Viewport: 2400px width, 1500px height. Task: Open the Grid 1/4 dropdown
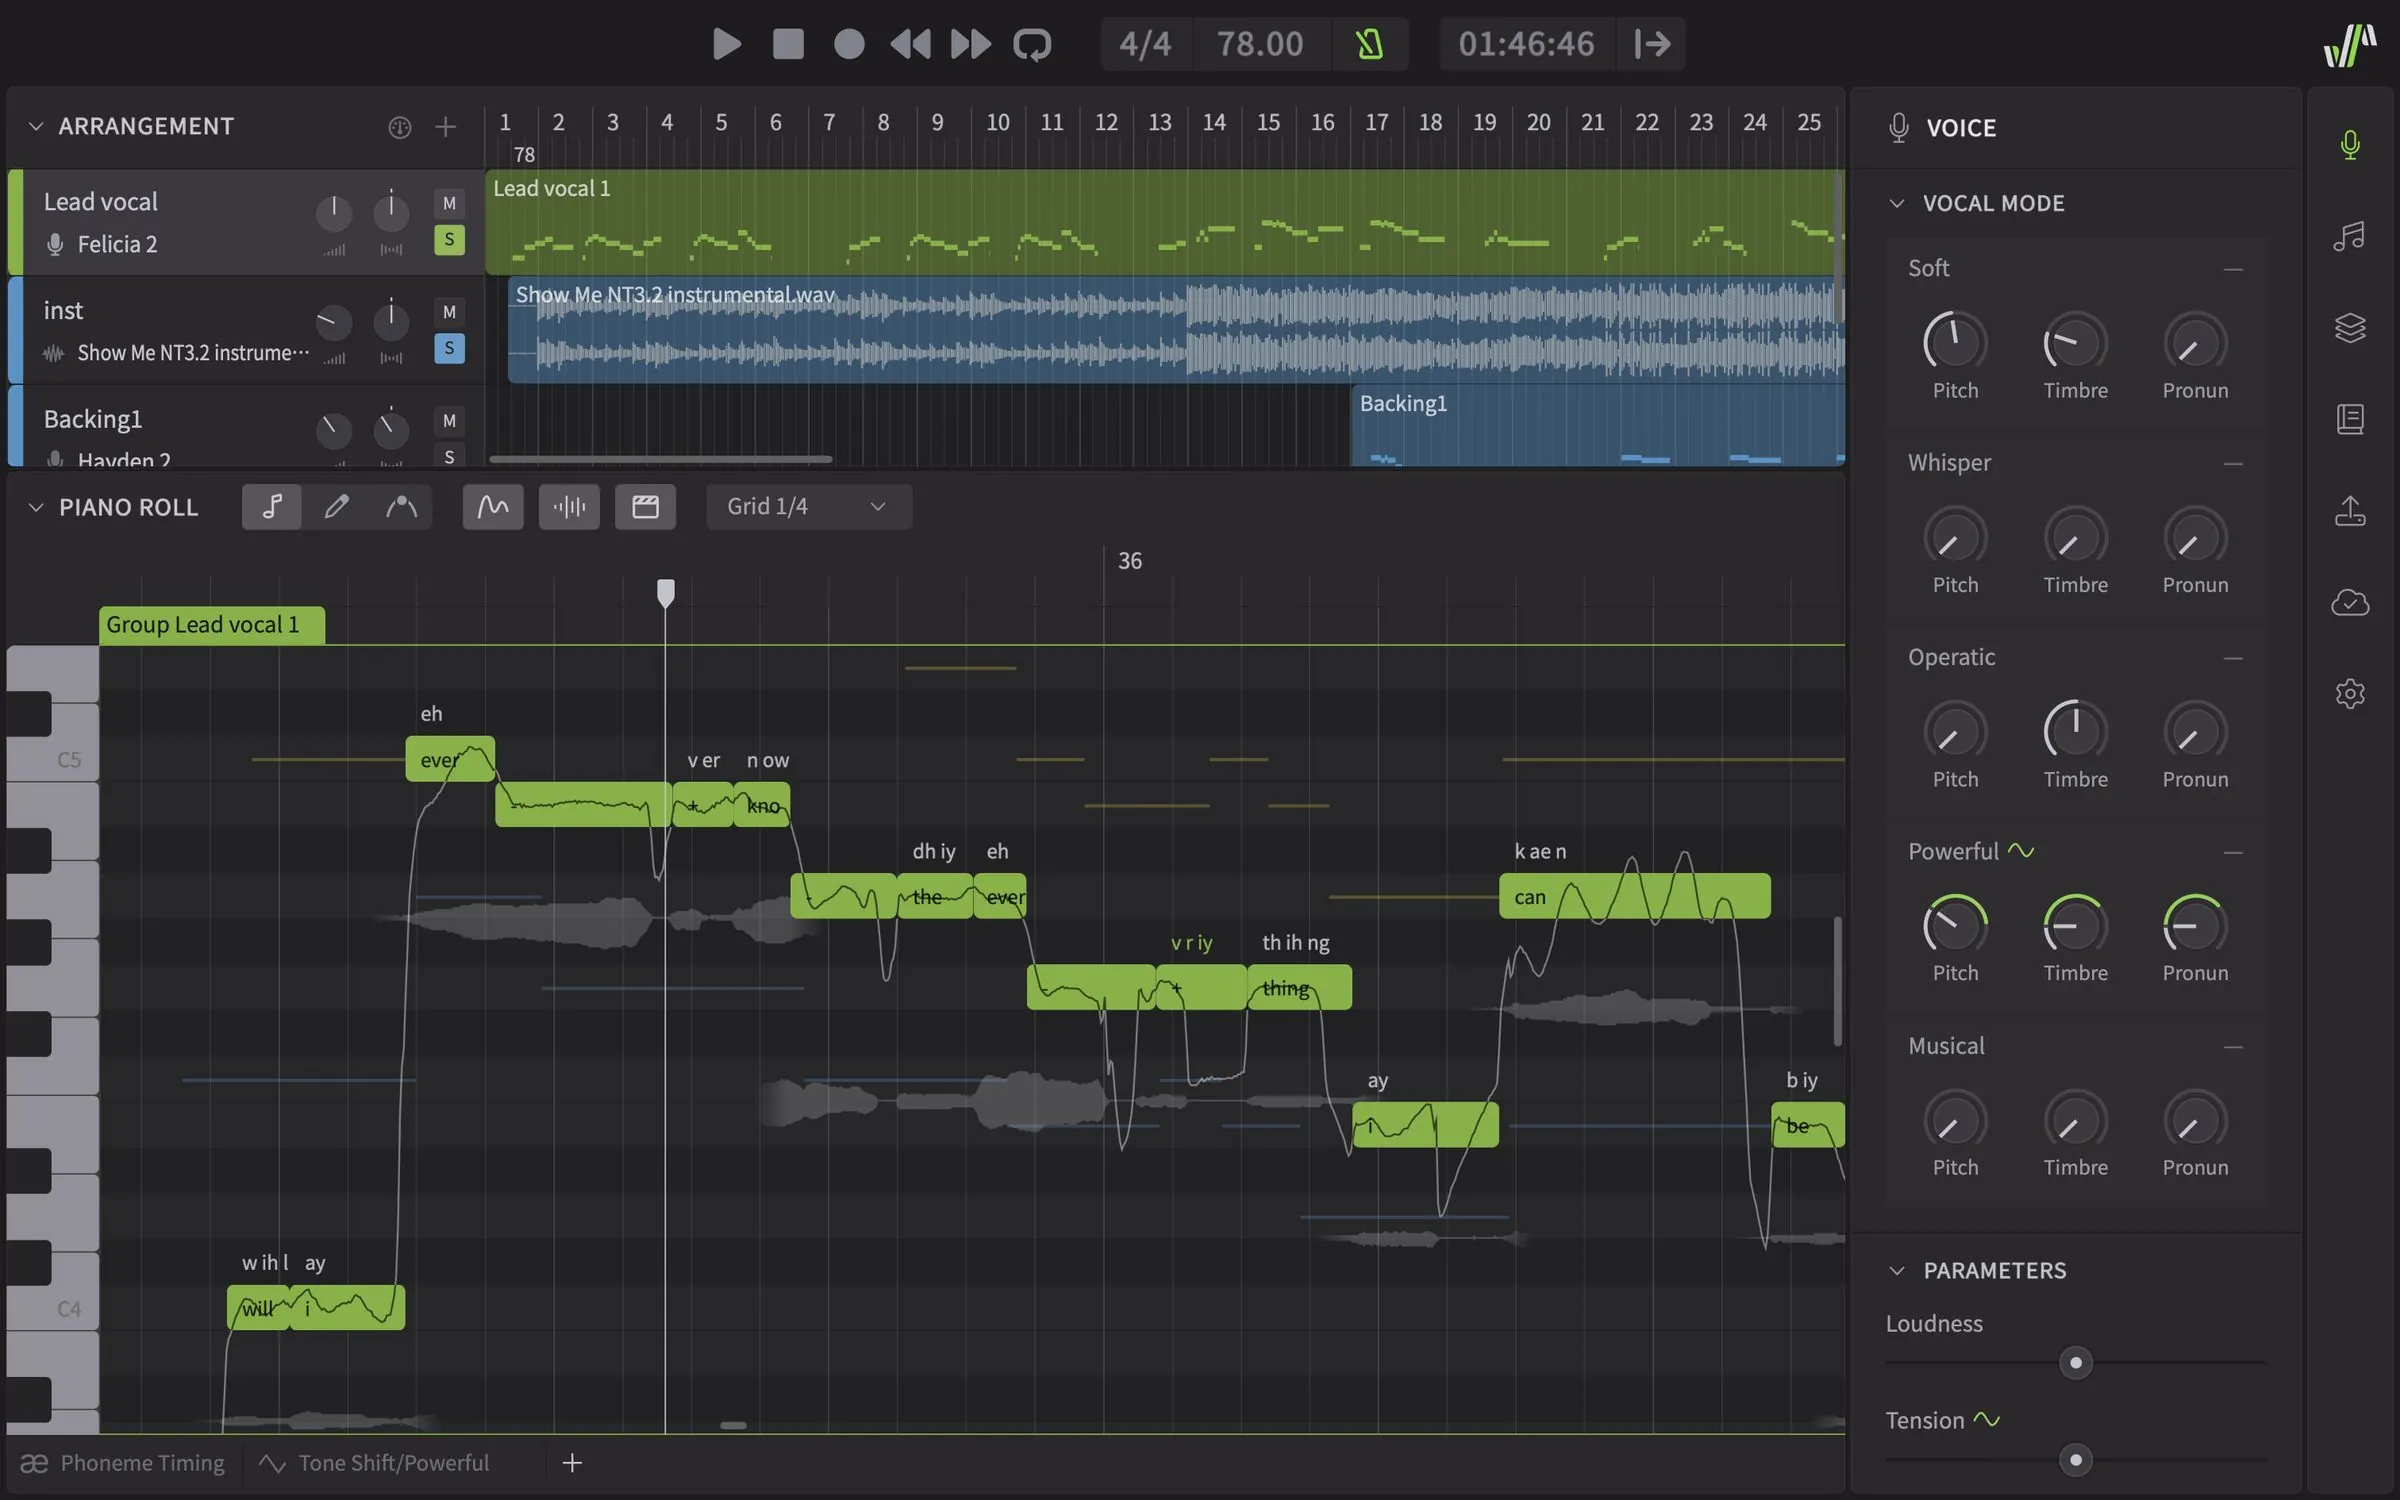(x=808, y=507)
